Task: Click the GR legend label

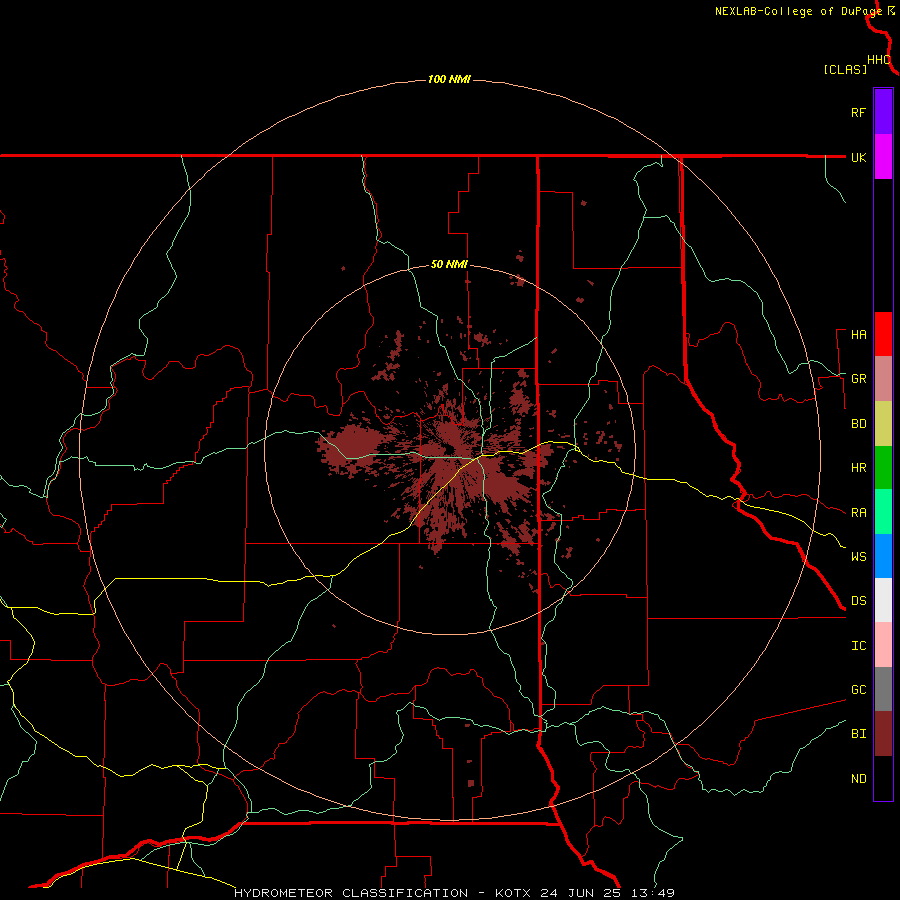Action: coord(858,379)
